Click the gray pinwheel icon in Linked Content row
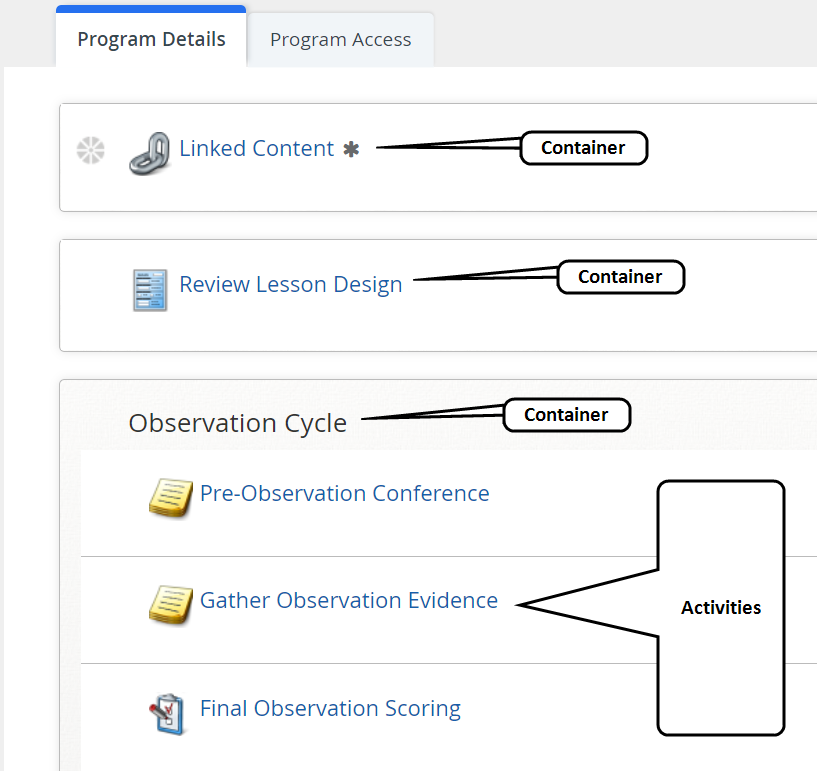The width and height of the screenshot is (817, 771). (89, 150)
